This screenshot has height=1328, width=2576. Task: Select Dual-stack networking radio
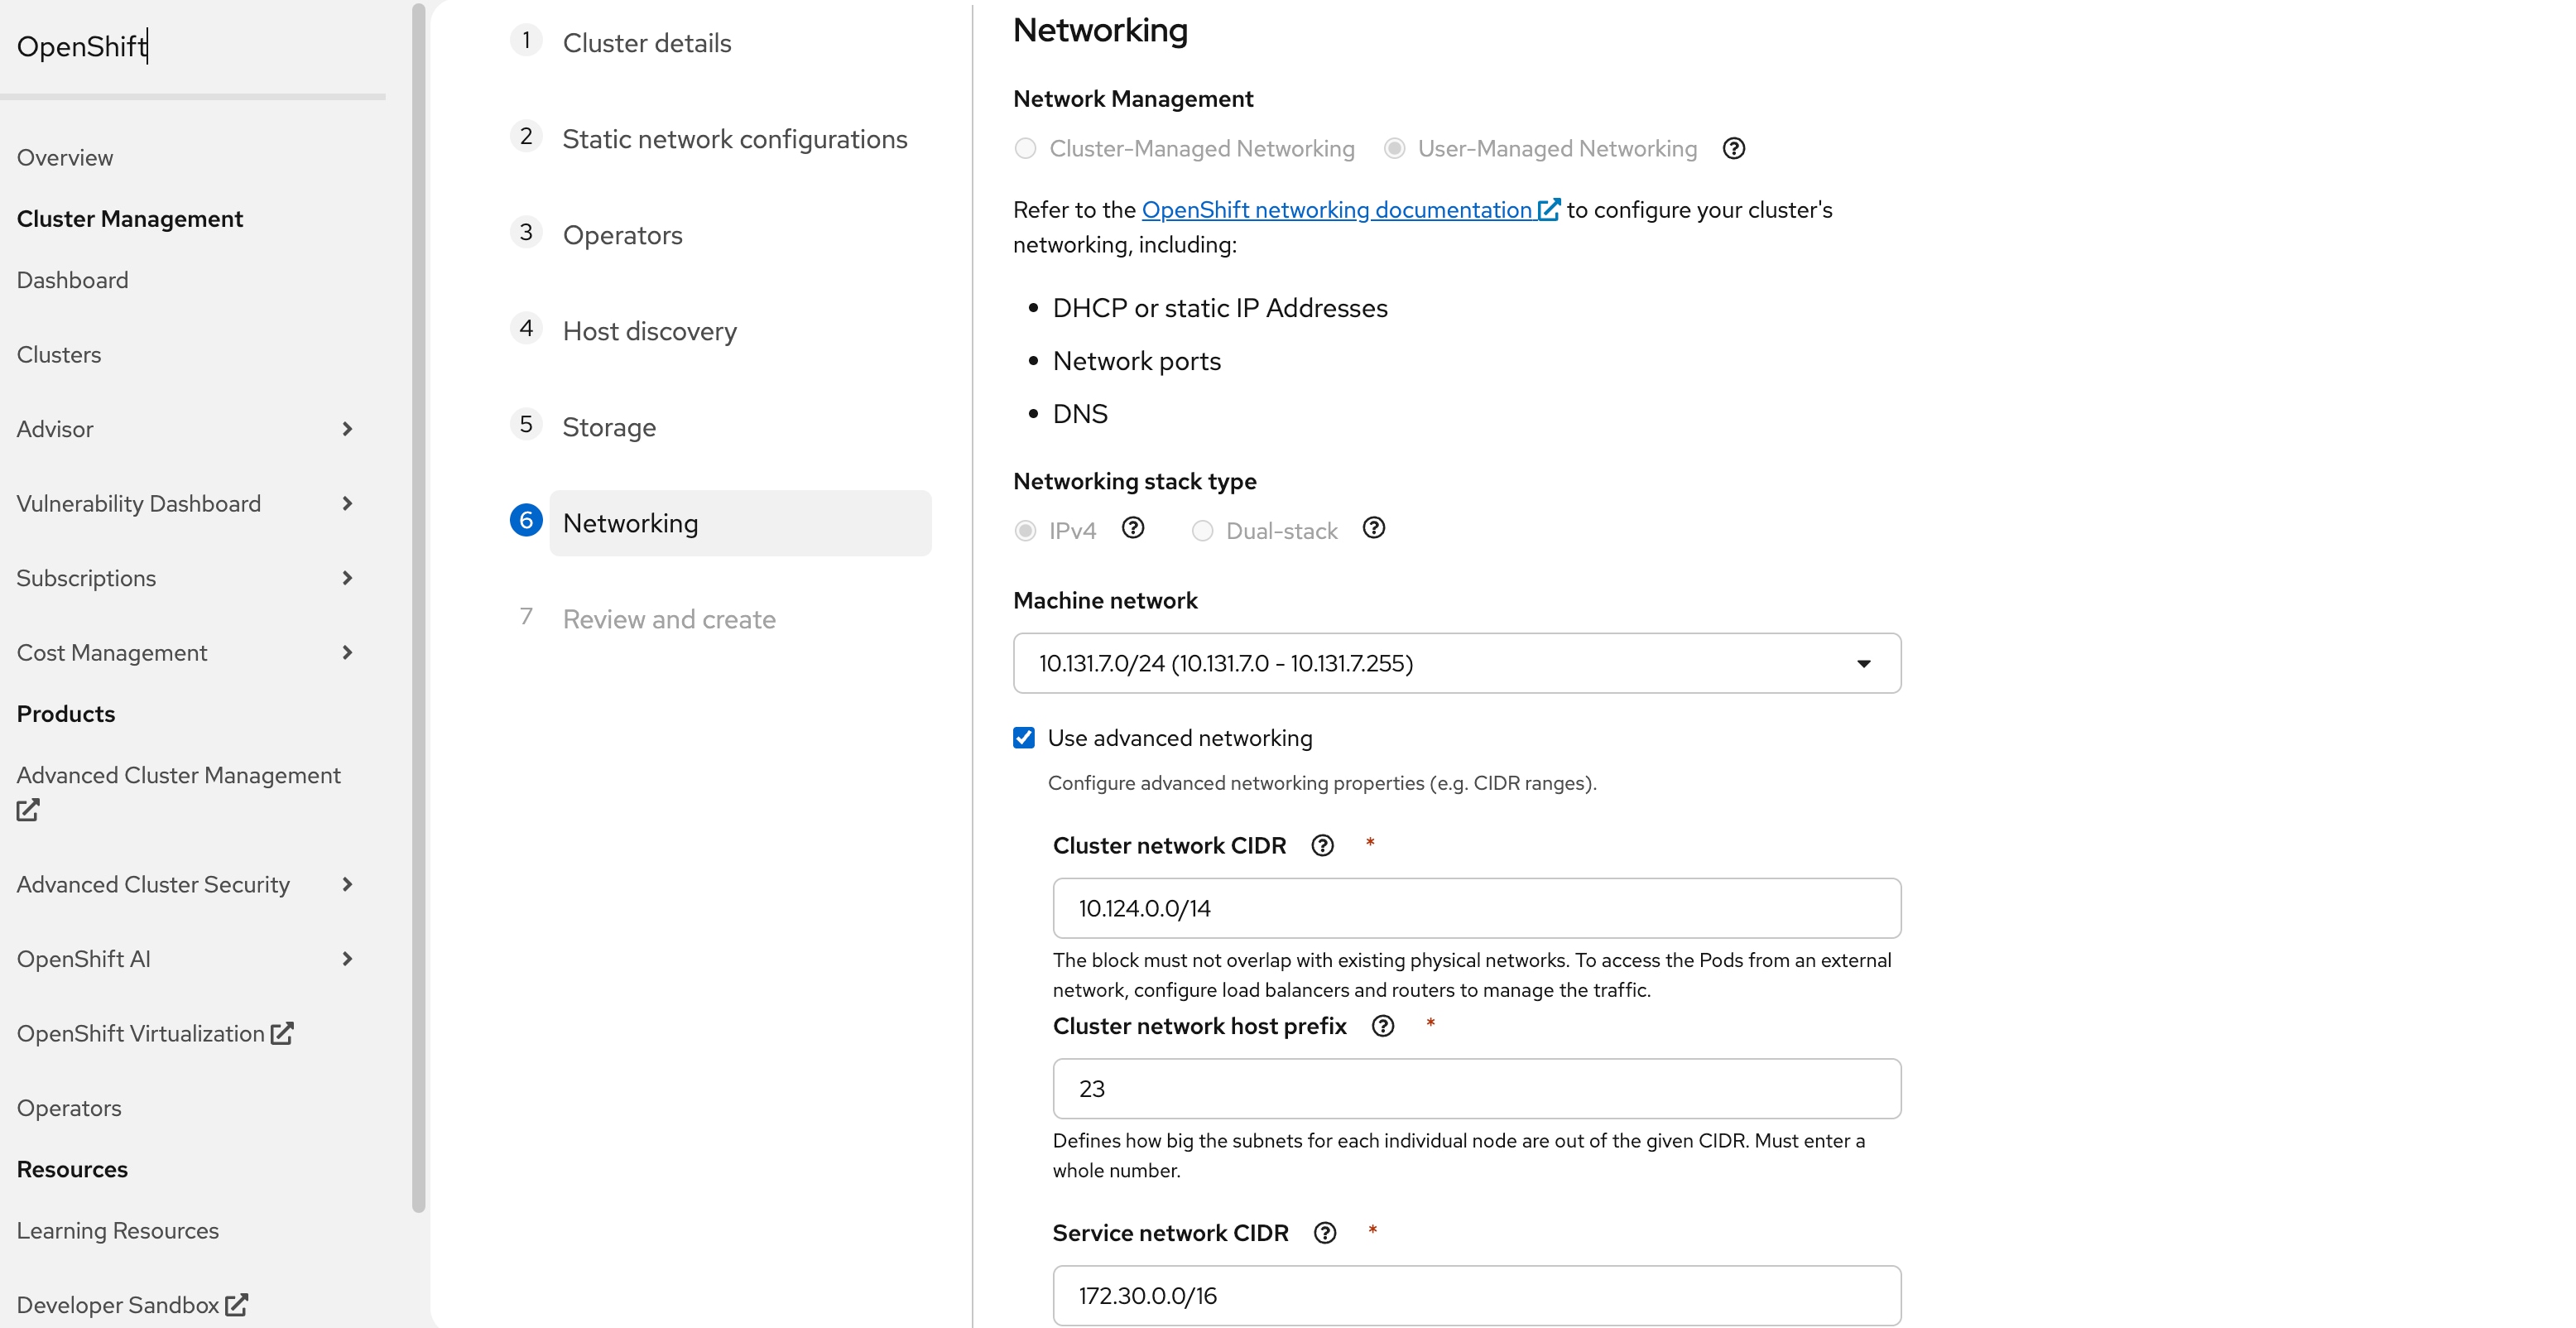tap(1202, 531)
